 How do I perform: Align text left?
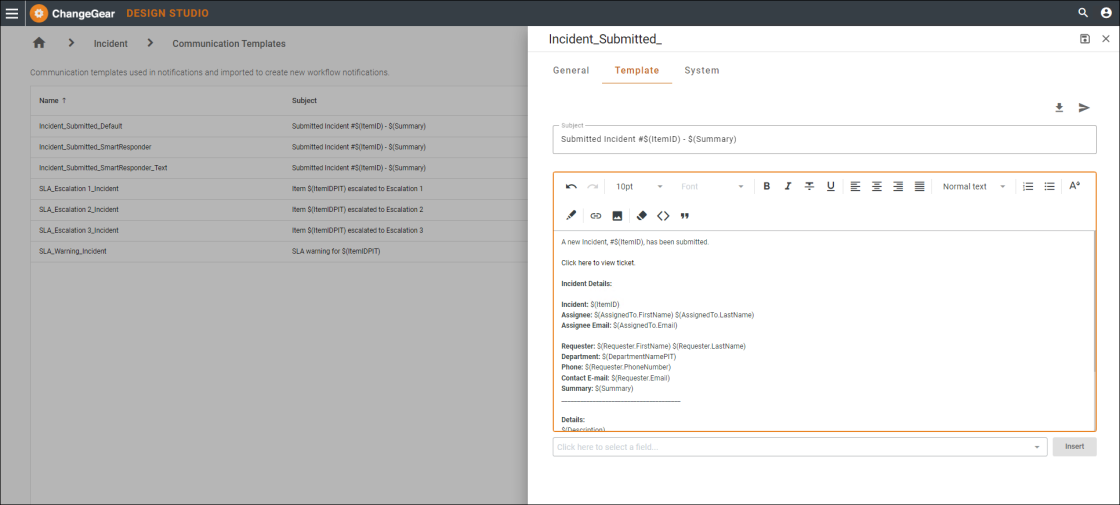click(x=855, y=186)
